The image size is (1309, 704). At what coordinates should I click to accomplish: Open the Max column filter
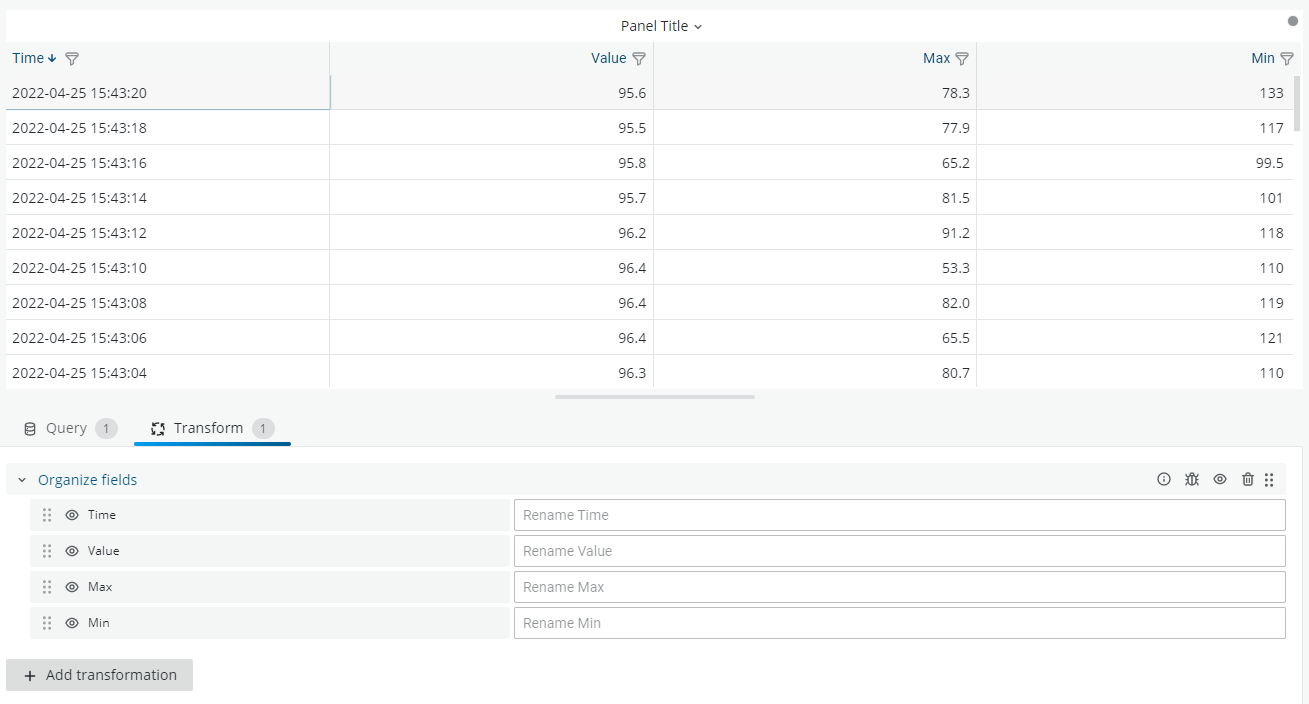[x=962, y=58]
